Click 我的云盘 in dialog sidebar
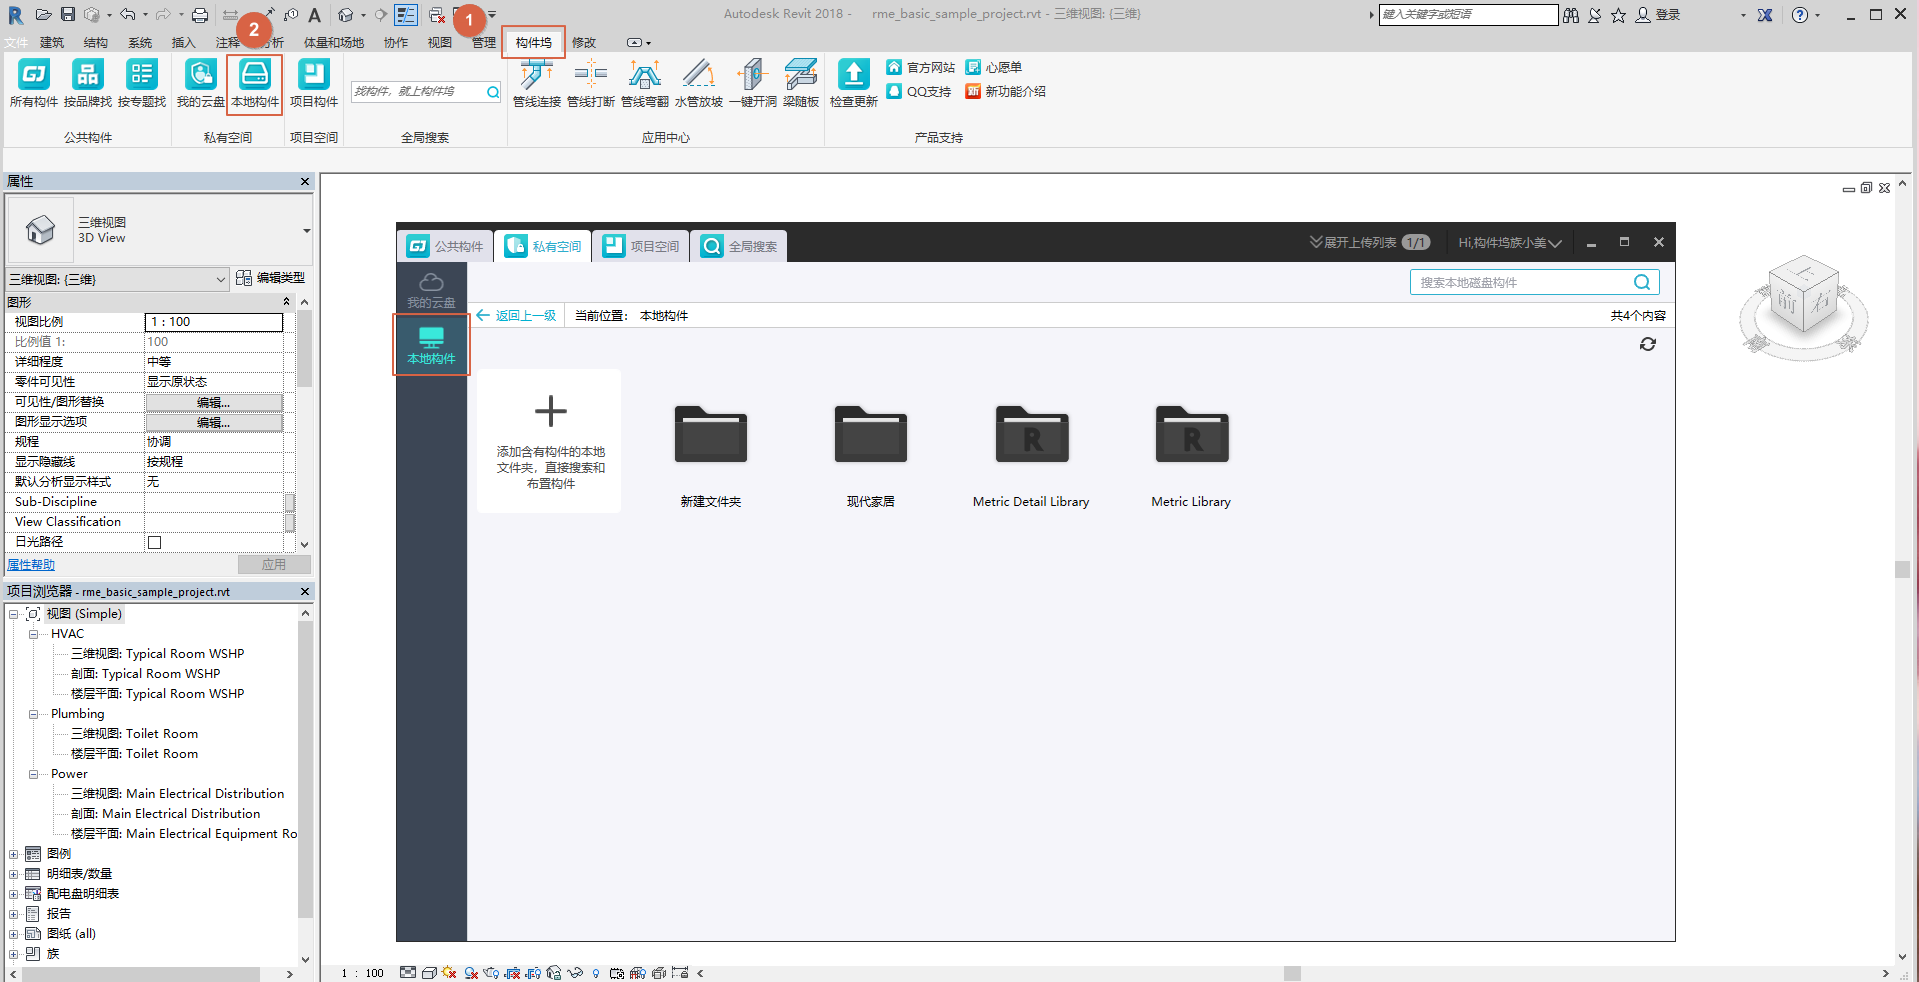Viewport: 1919px width, 982px height. click(x=431, y=290)
